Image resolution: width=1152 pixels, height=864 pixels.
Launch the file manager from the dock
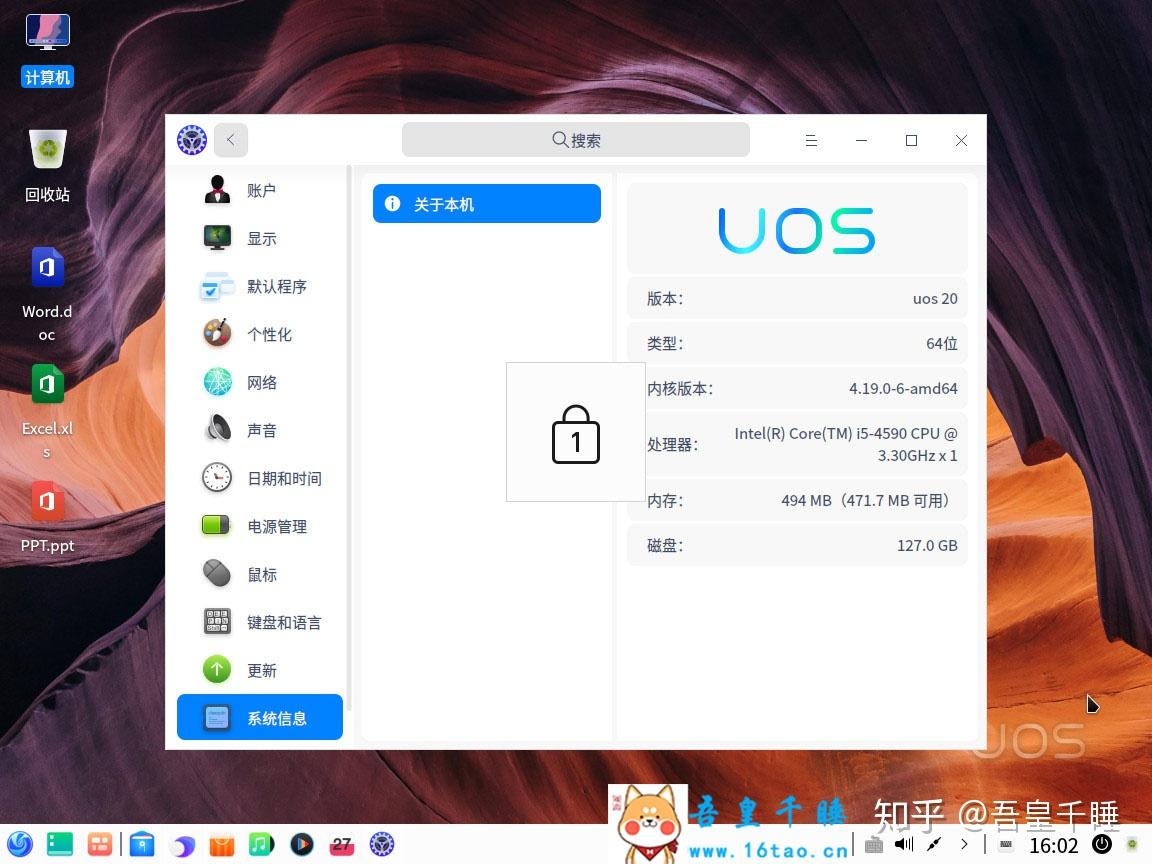141,844
